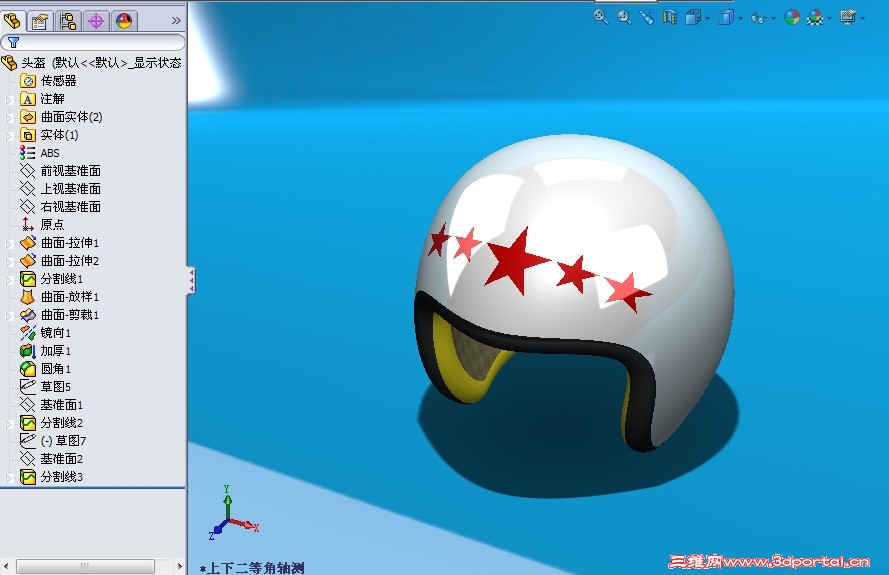Switch to FeatureManager design tree tab
Screen dimensions: 889x575
point(12,21)
